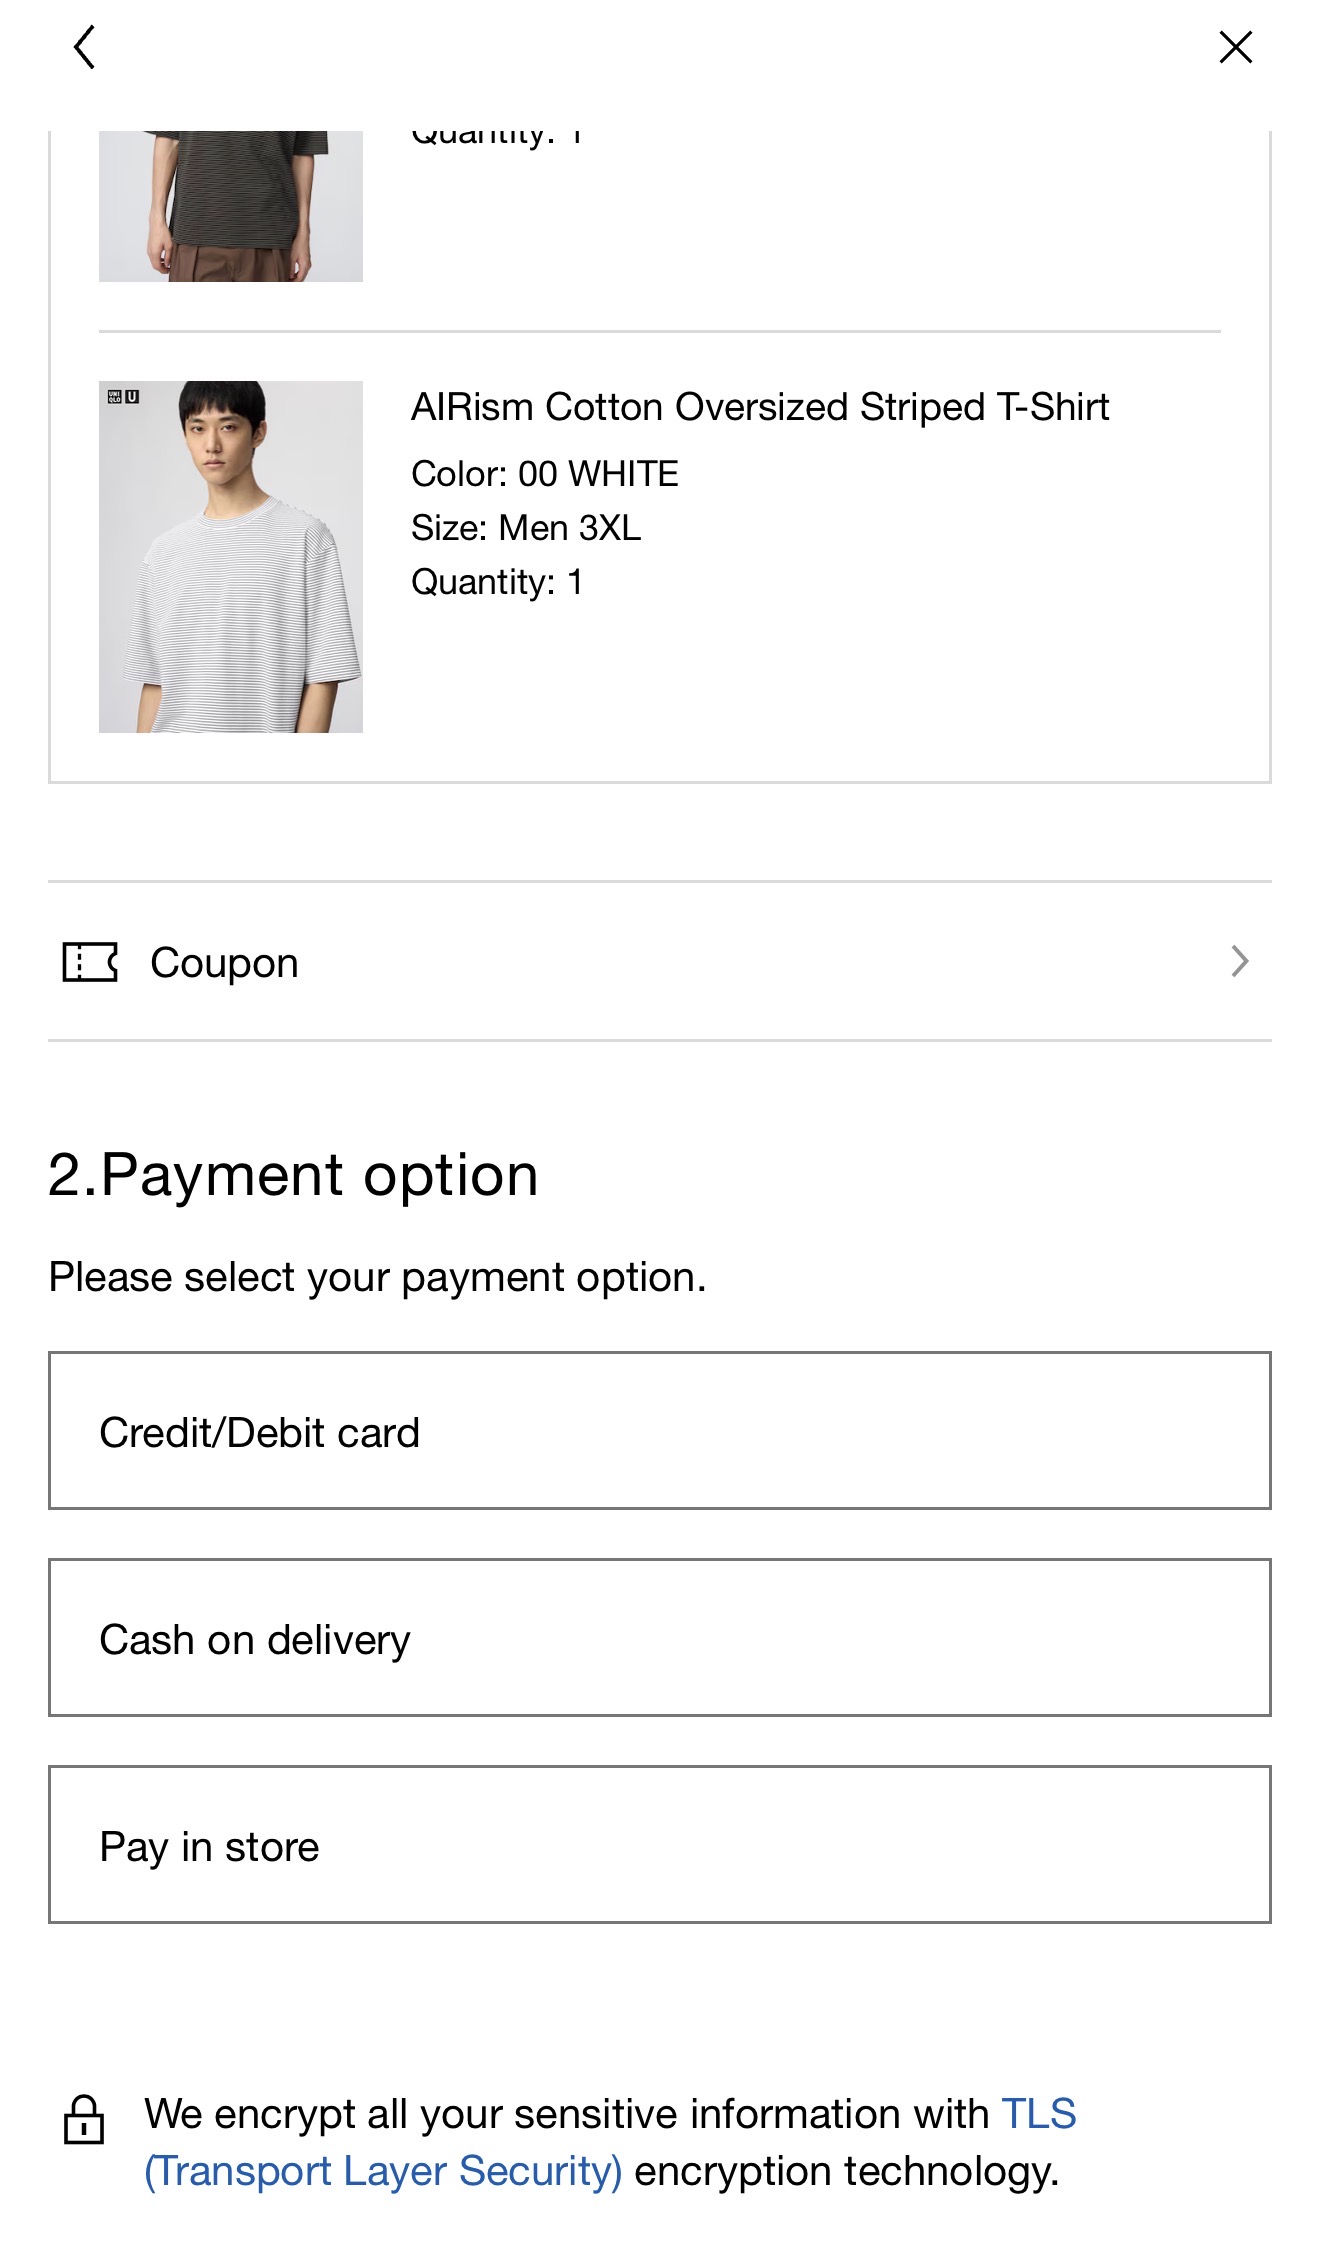Click the 'Transport Layer Security' link text
Viewport: 1320px width, 2249px height.
[384, 2171]
